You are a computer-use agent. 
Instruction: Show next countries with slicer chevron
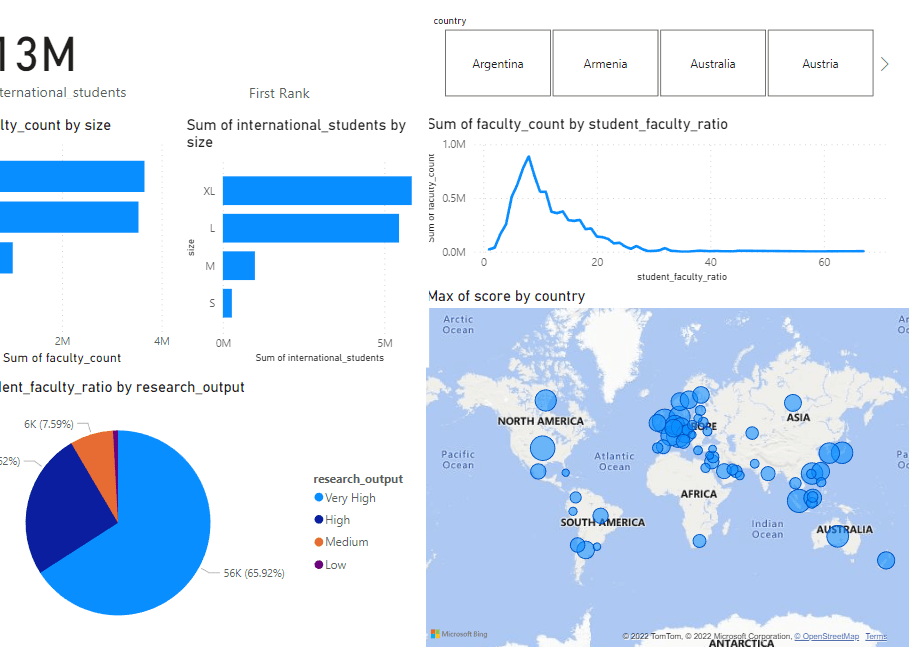tap(884, 64)
